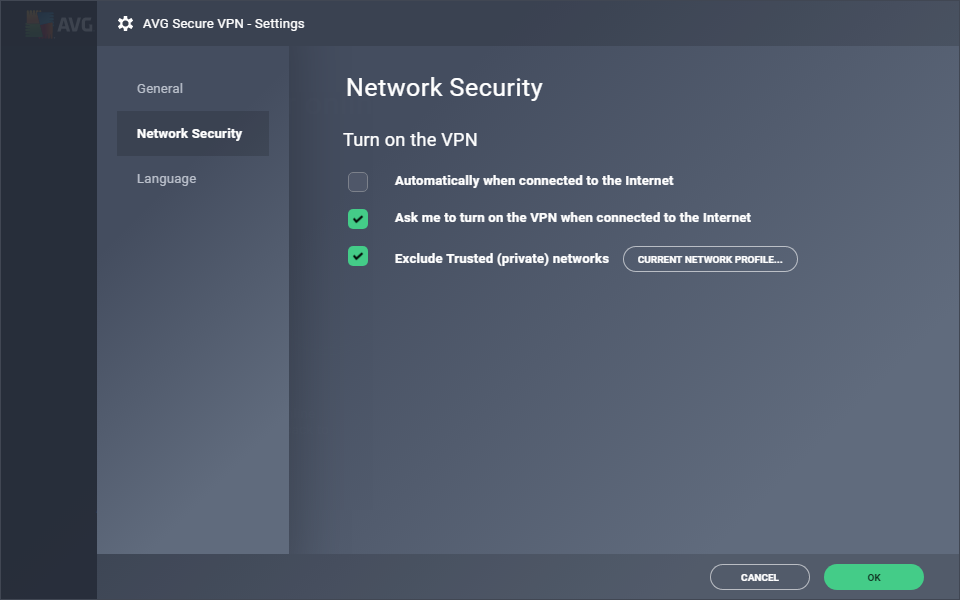This screenshot has height=600, width=960.
Task: Click the empty box beside Automatically option
Action: click(358, 182)
